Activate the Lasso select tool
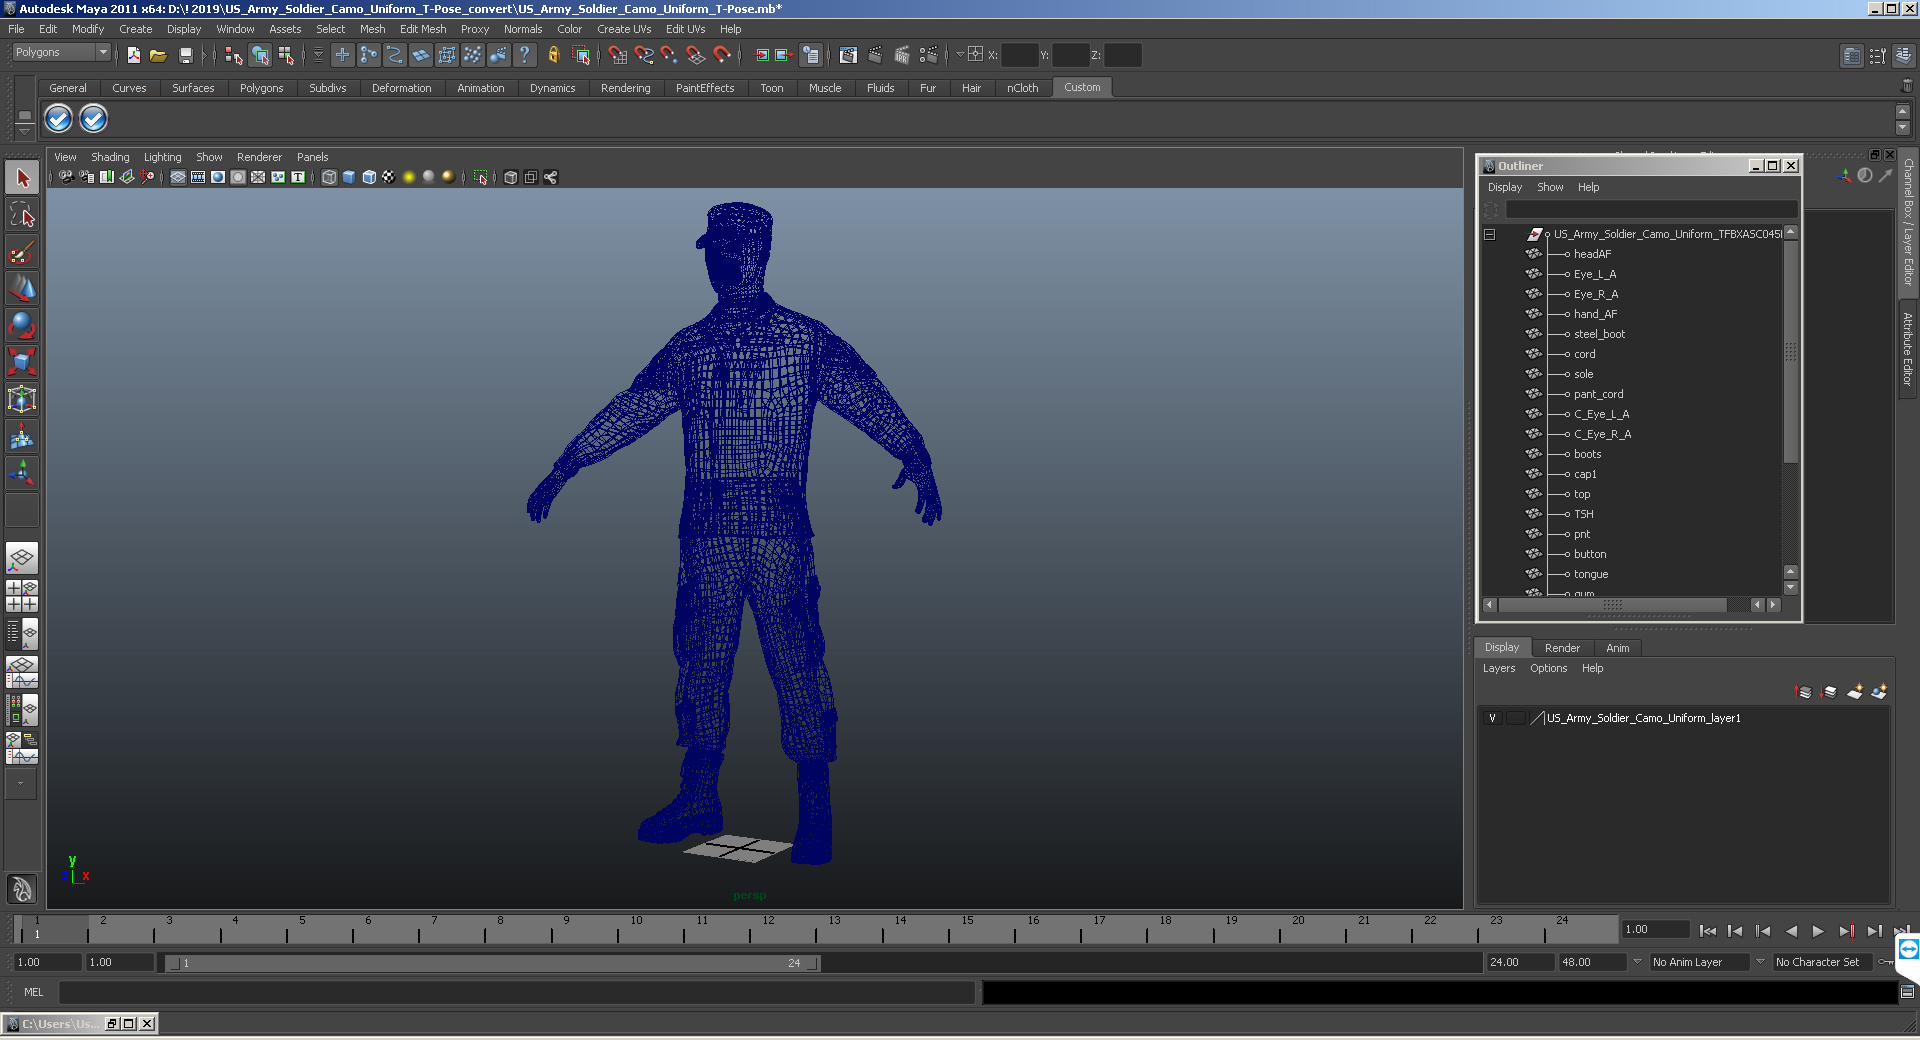Viewport: 1920px width, 1040px height. 22,214
